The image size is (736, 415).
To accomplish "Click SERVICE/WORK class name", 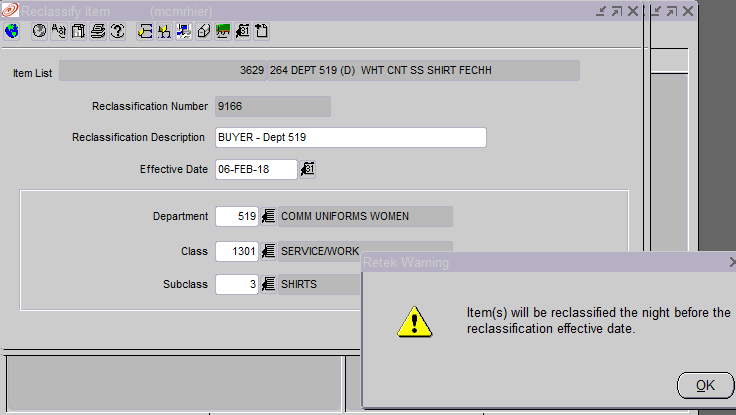I will [320, 252].
